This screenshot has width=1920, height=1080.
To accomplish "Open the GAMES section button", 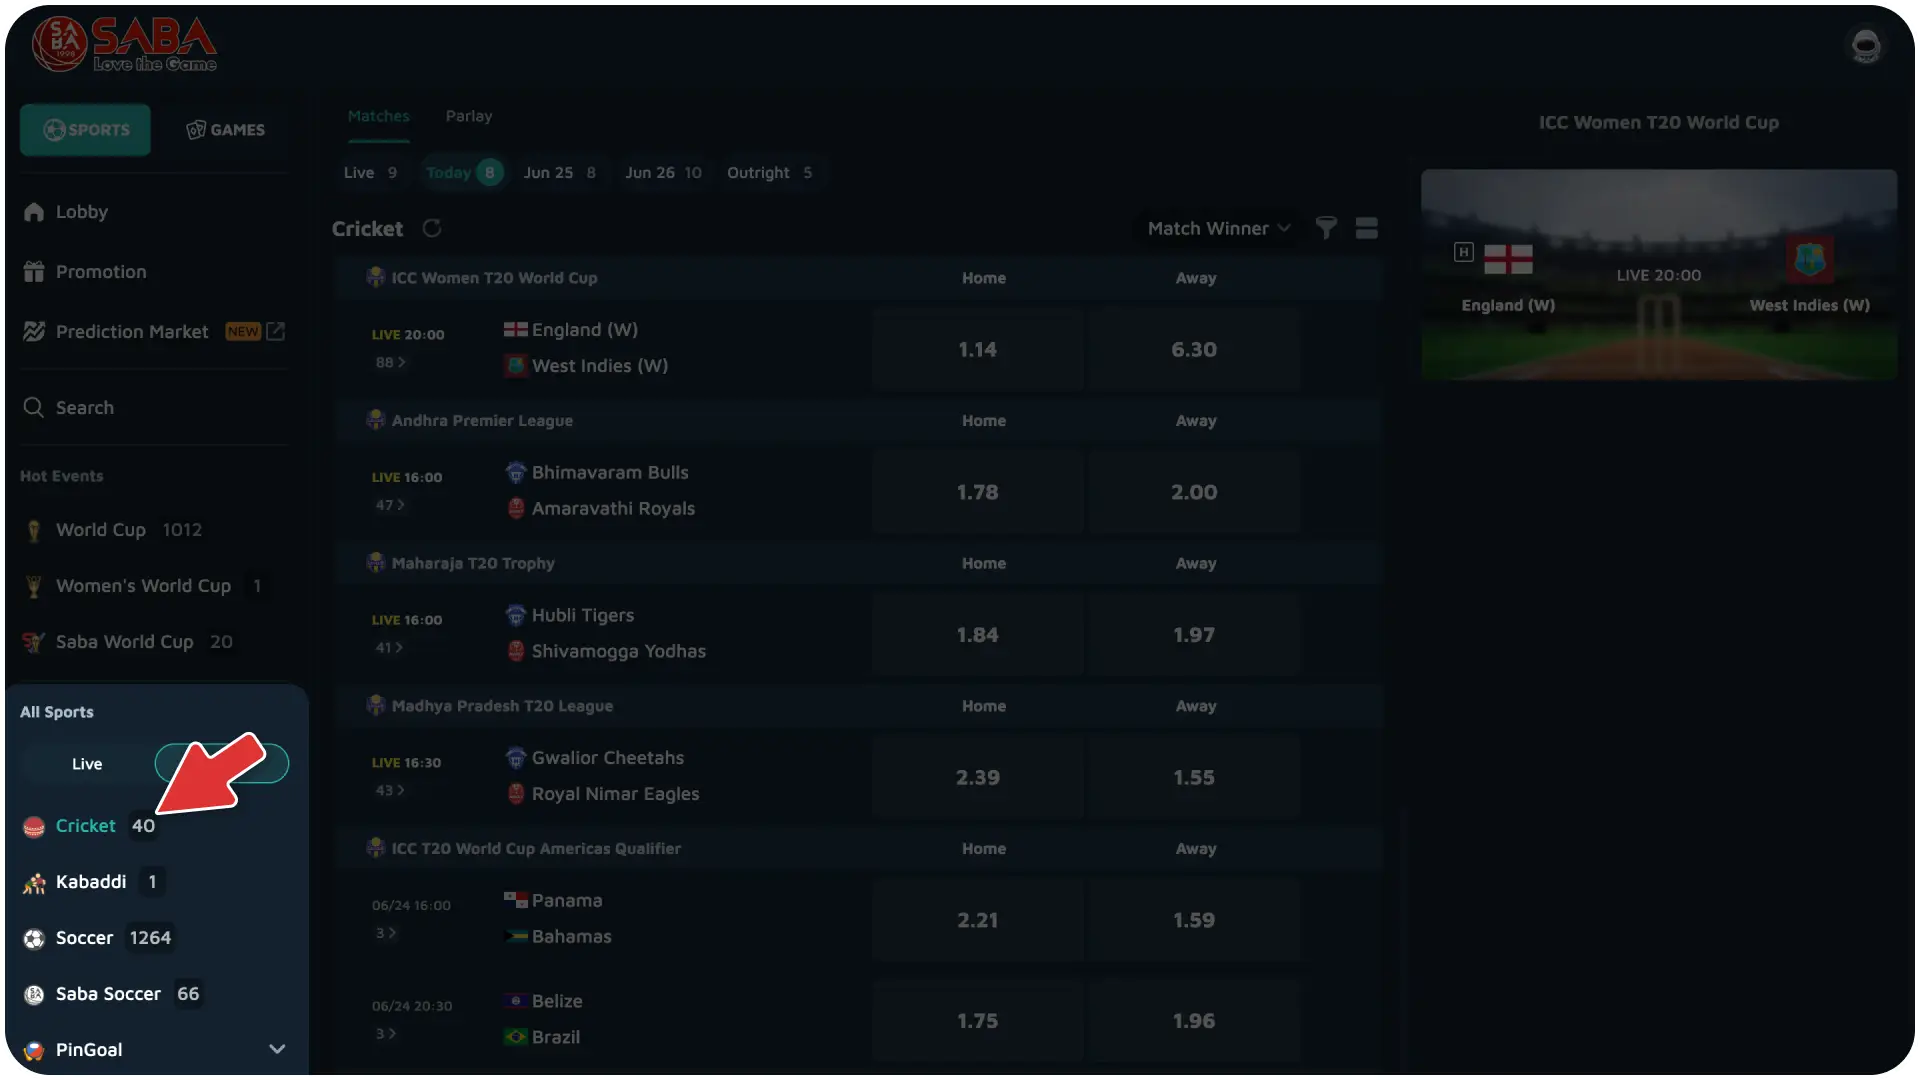I will [x=226, y=130].
